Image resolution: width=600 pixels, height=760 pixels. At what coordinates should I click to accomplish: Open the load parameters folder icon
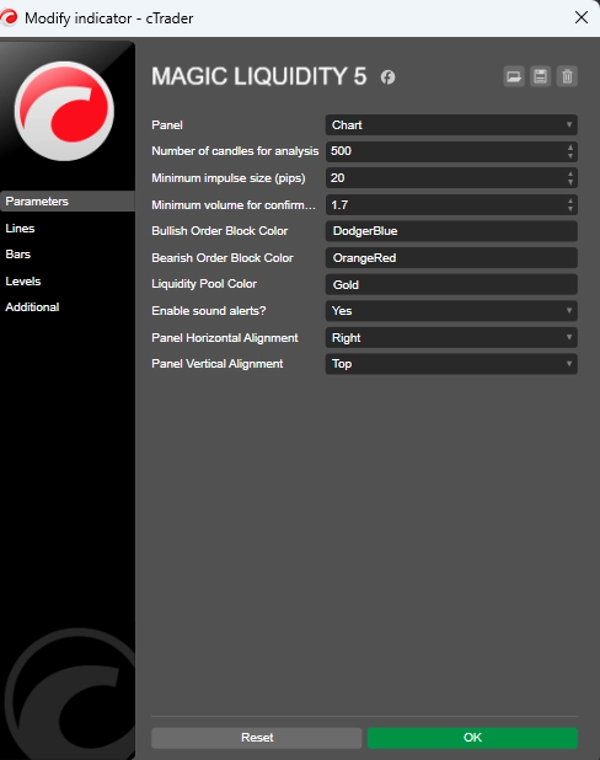tap(514, 77)
